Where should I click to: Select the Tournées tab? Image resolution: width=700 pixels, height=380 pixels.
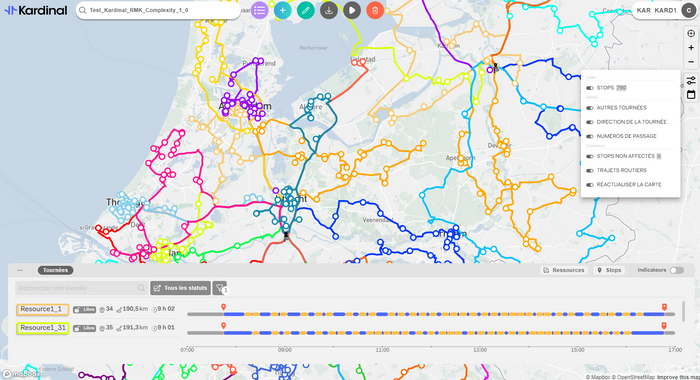pyautogui.click(x=55, y=270)
